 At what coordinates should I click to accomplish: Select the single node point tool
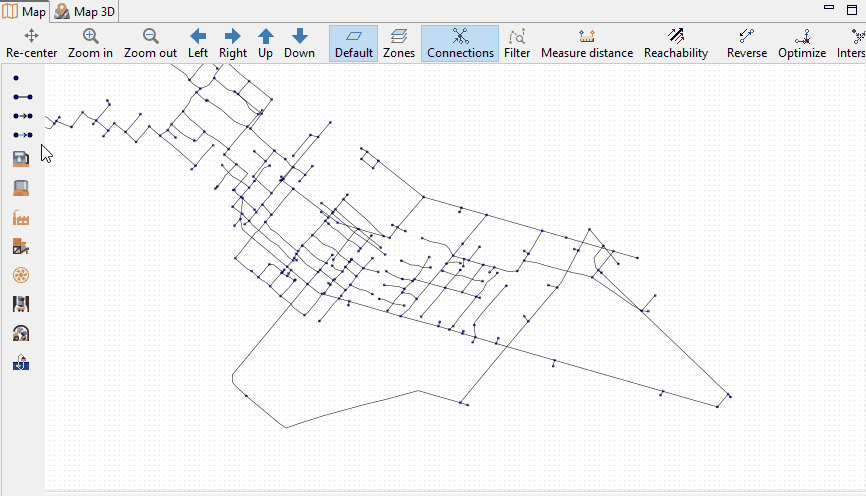pos(16,78)
